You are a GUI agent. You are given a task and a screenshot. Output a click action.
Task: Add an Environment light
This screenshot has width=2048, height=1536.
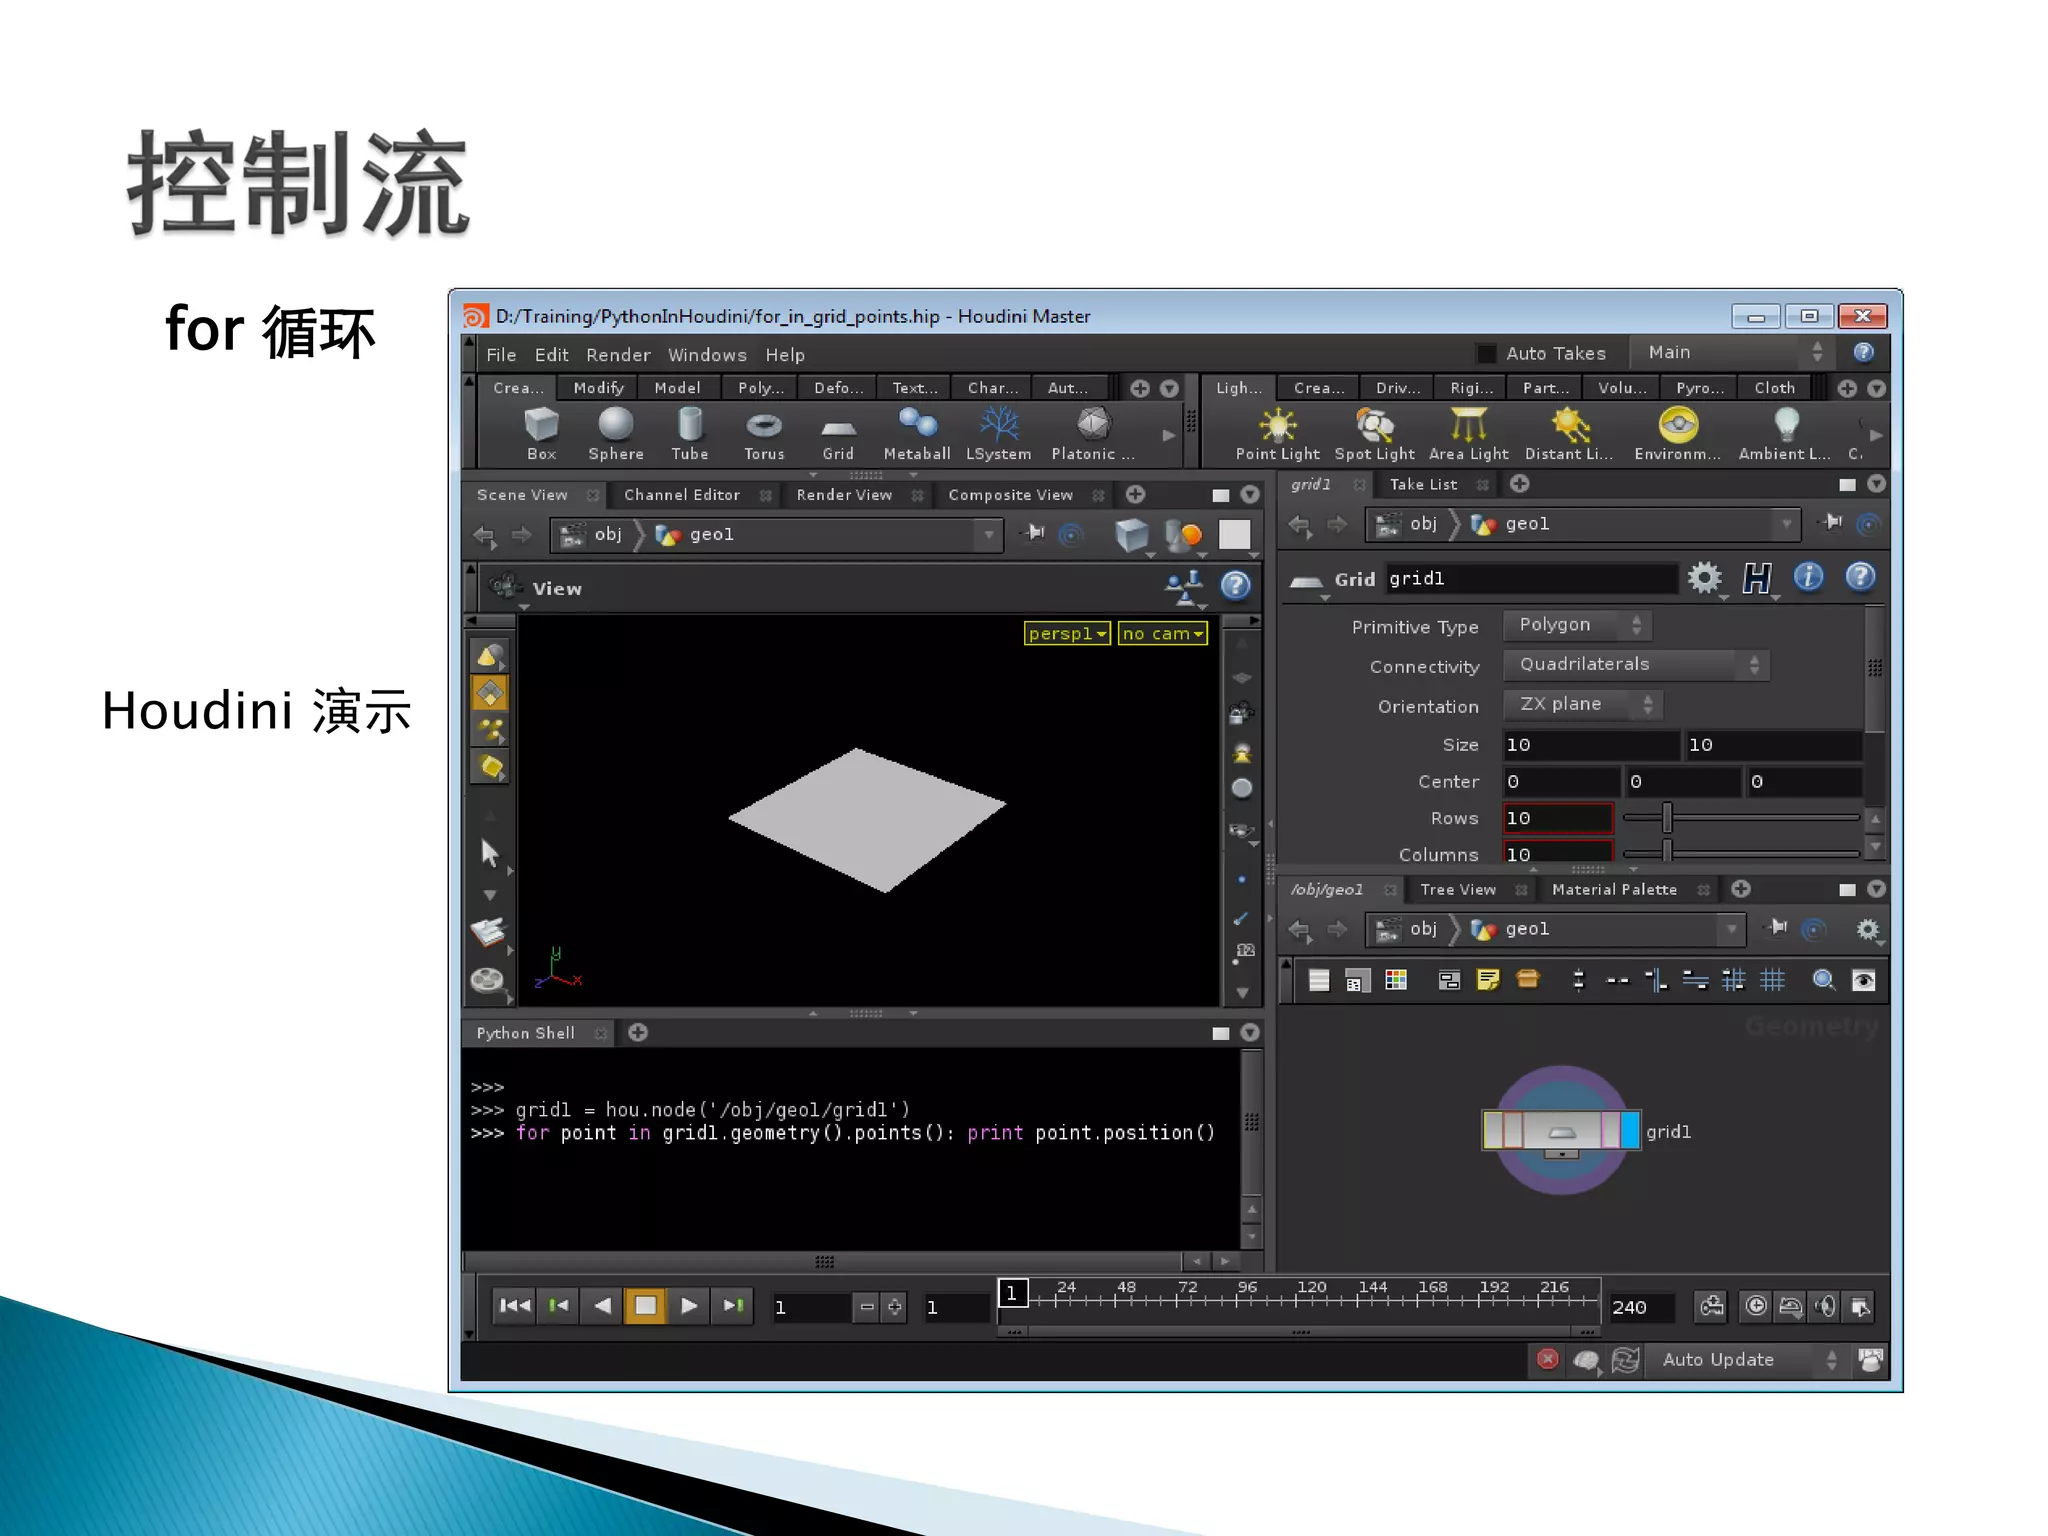[1678, 434]
